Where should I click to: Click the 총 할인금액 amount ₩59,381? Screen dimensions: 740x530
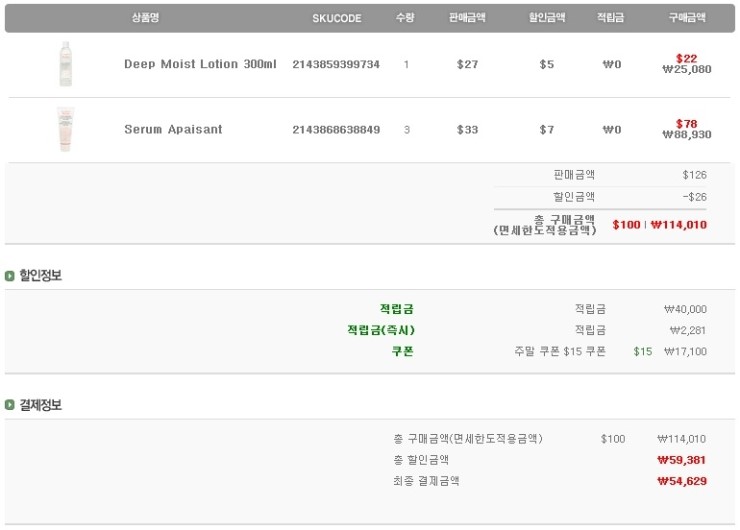pyautogui.click(x=682, y=460)
